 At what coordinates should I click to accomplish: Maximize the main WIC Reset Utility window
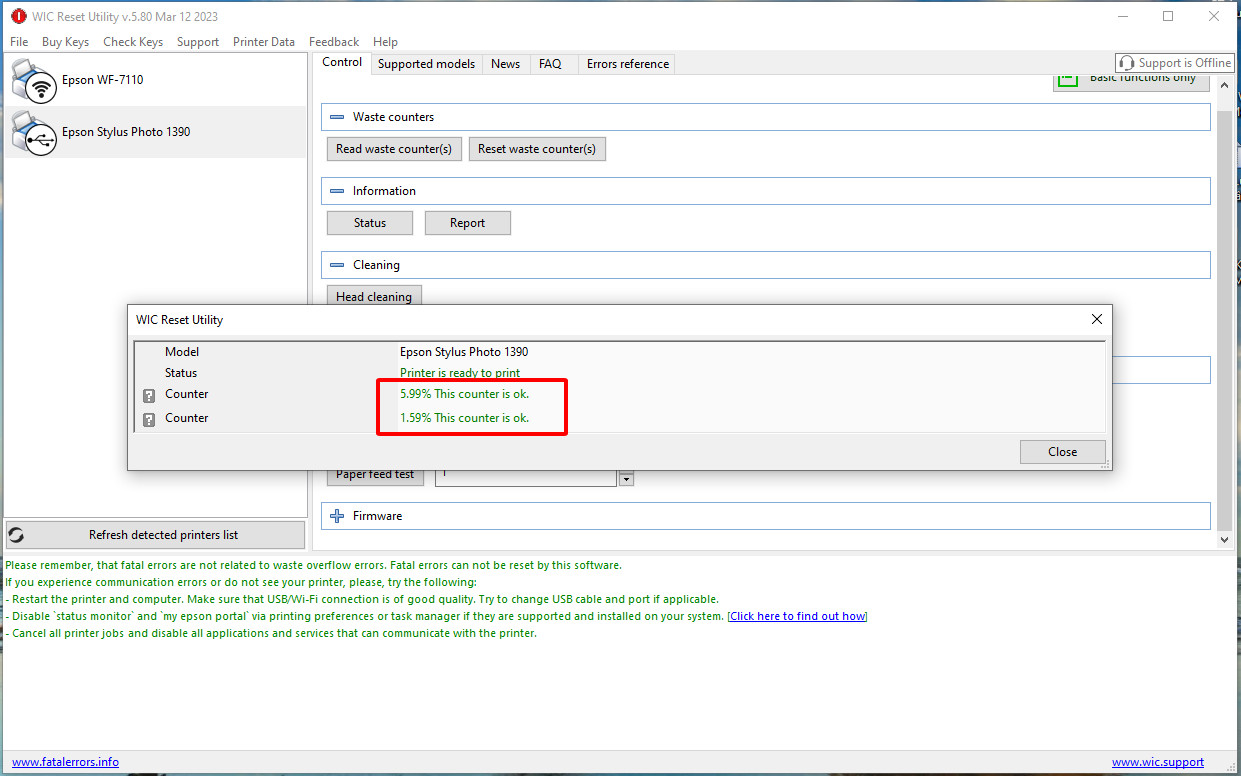[1168, 16]
